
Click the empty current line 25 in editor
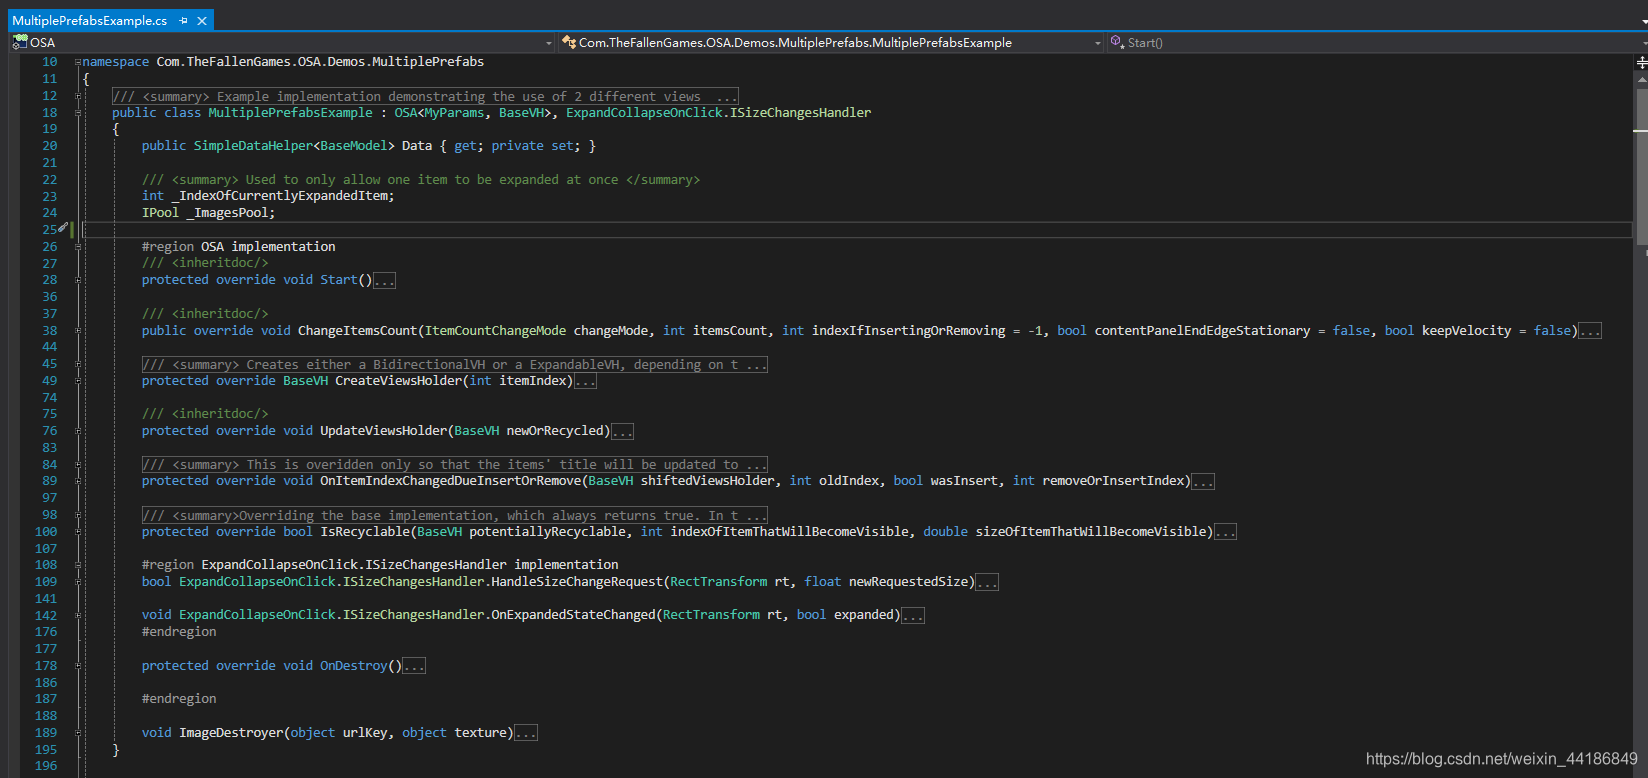857,230
